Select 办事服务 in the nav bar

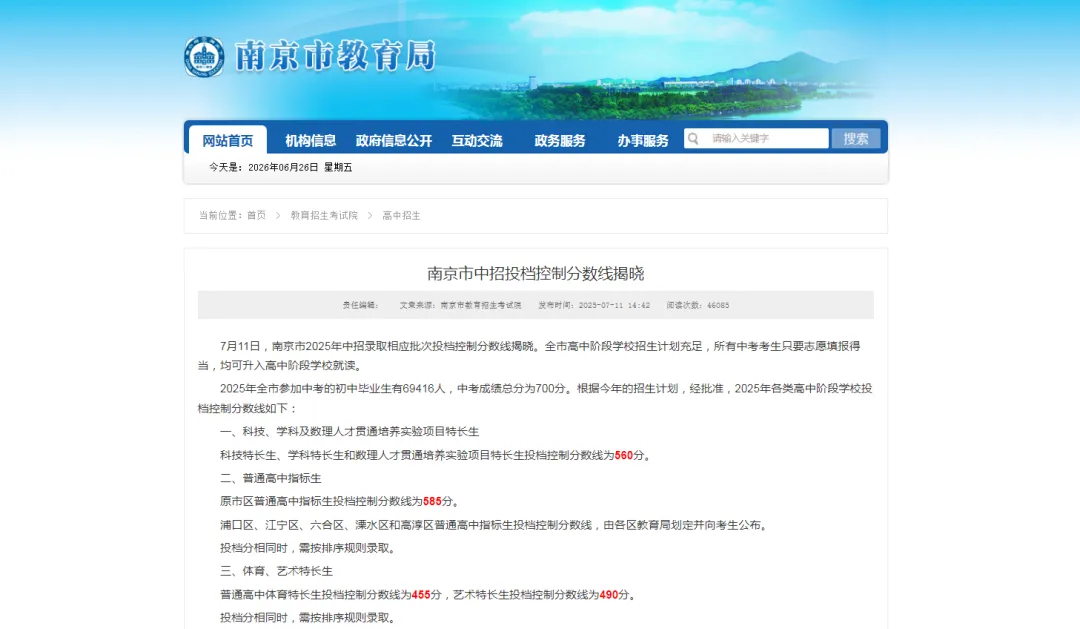[x=643, y=141]
